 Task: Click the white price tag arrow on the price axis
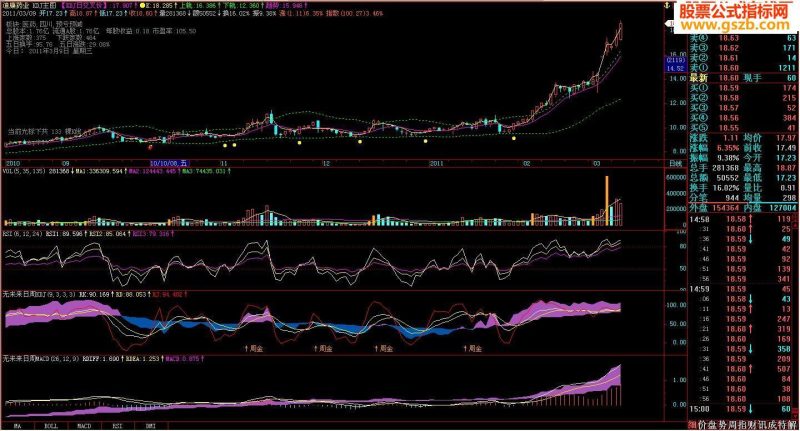point(668,23)
